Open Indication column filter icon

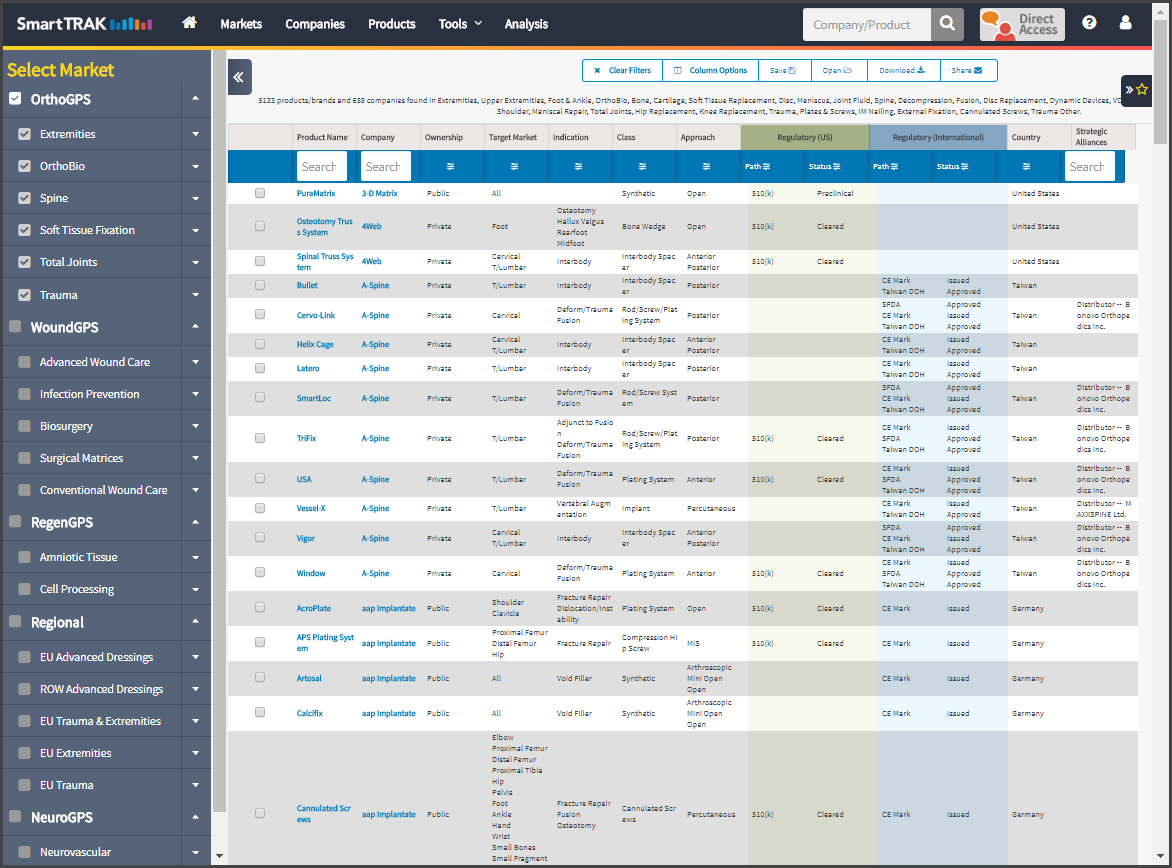[579, 167]
